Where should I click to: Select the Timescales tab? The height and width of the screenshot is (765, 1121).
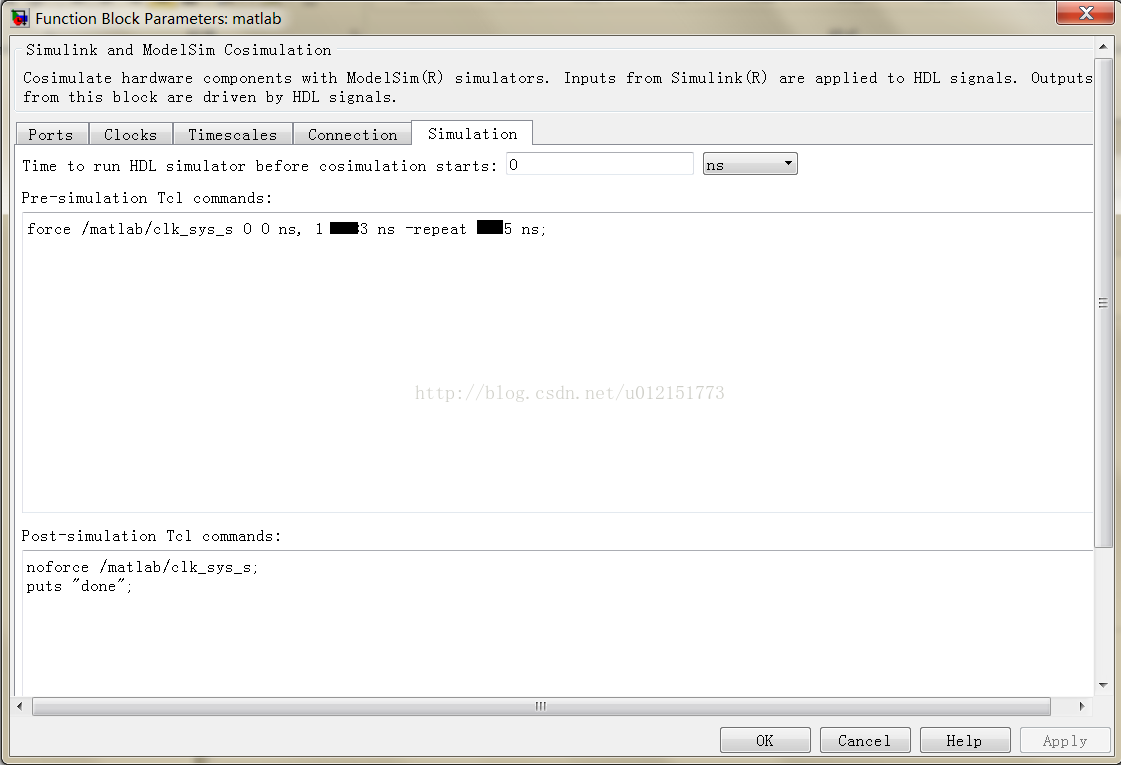[232, 134]
